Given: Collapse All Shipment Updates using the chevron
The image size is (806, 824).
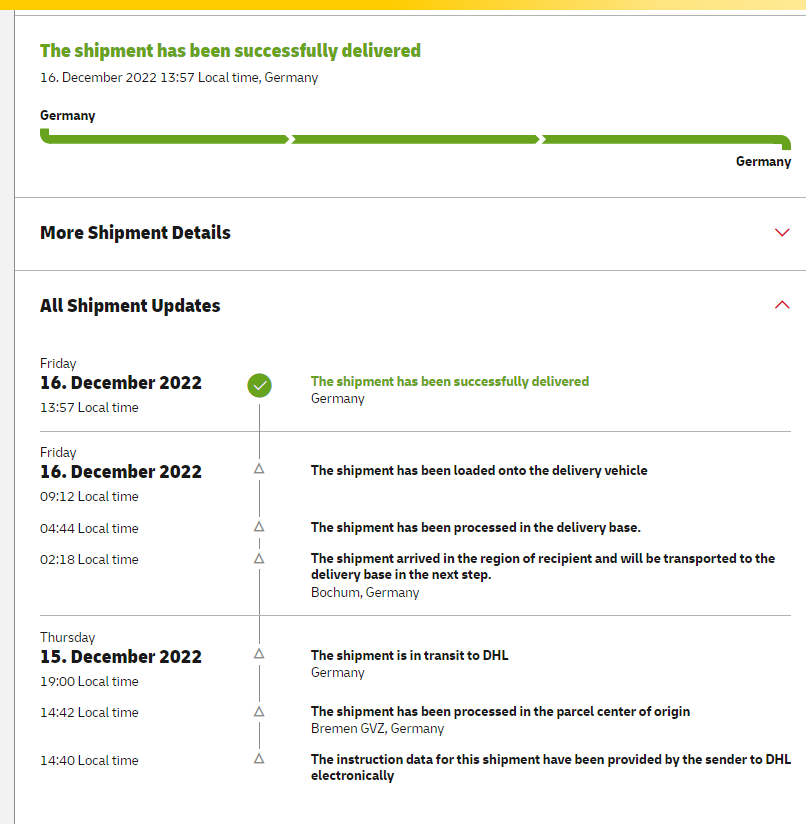Looking at the screenshot, I should coord(782,305).
